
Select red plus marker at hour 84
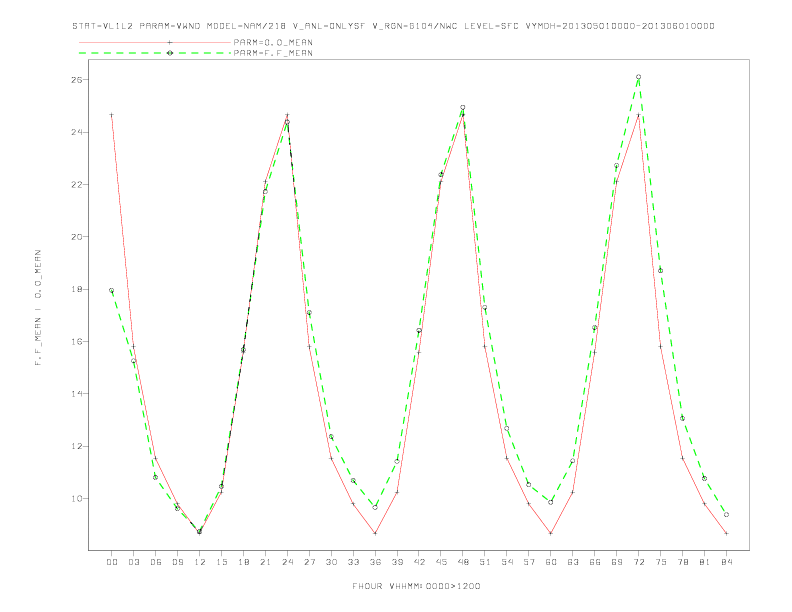726,533
